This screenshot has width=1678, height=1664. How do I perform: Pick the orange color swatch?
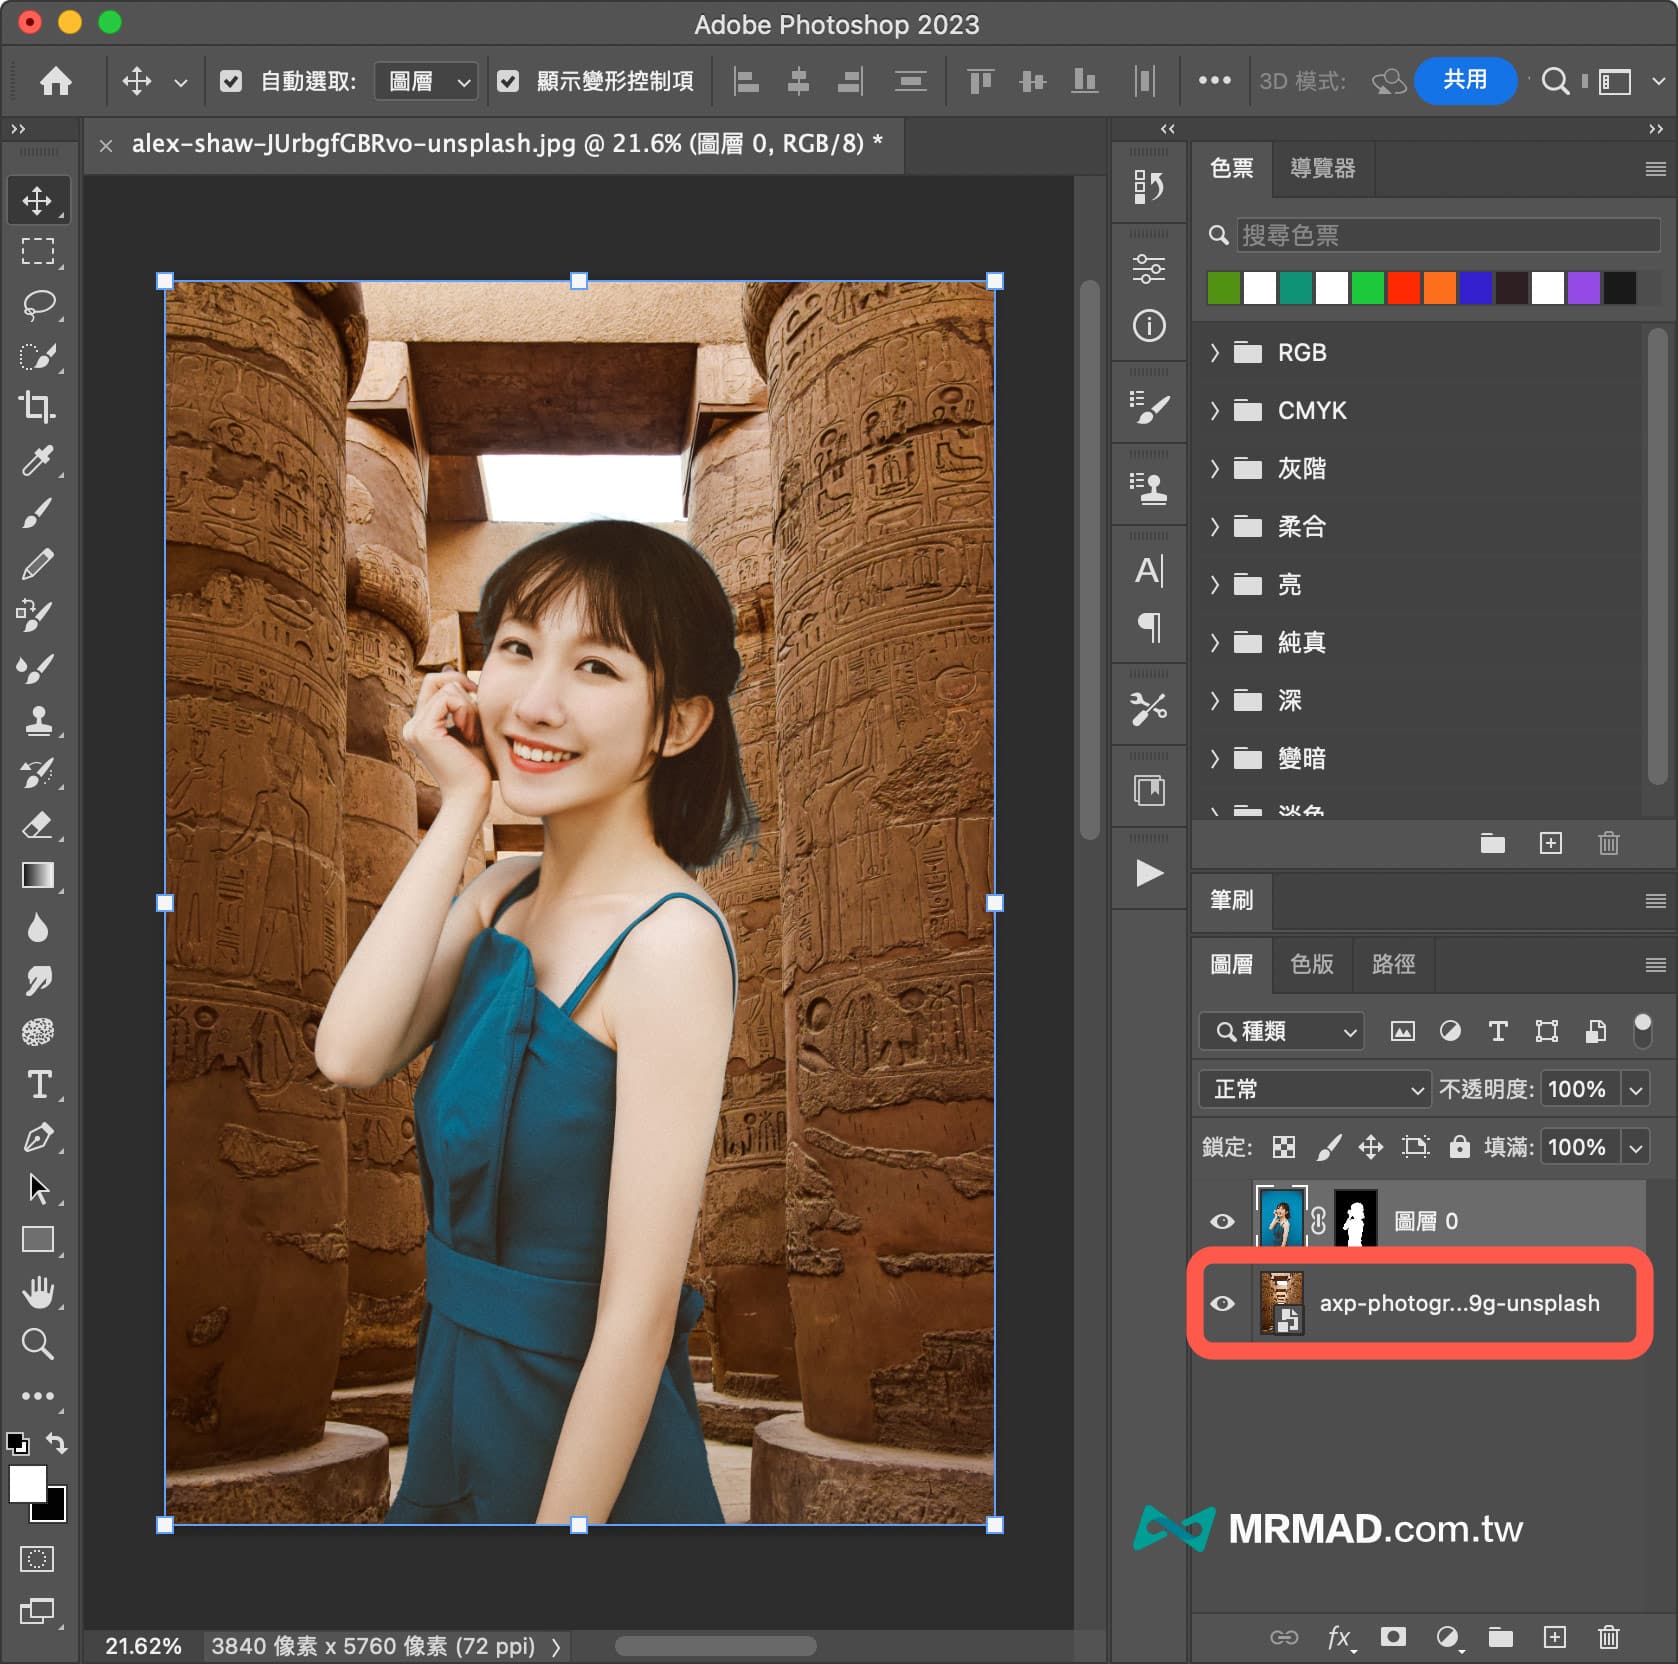coord(1439,288)
